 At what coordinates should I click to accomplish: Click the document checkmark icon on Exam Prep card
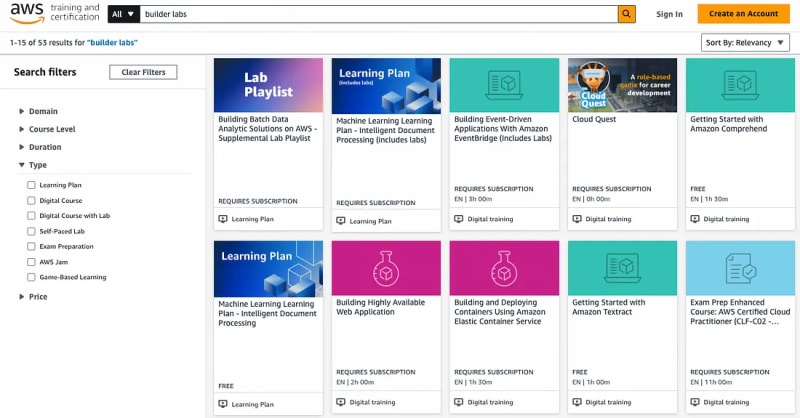740,268
